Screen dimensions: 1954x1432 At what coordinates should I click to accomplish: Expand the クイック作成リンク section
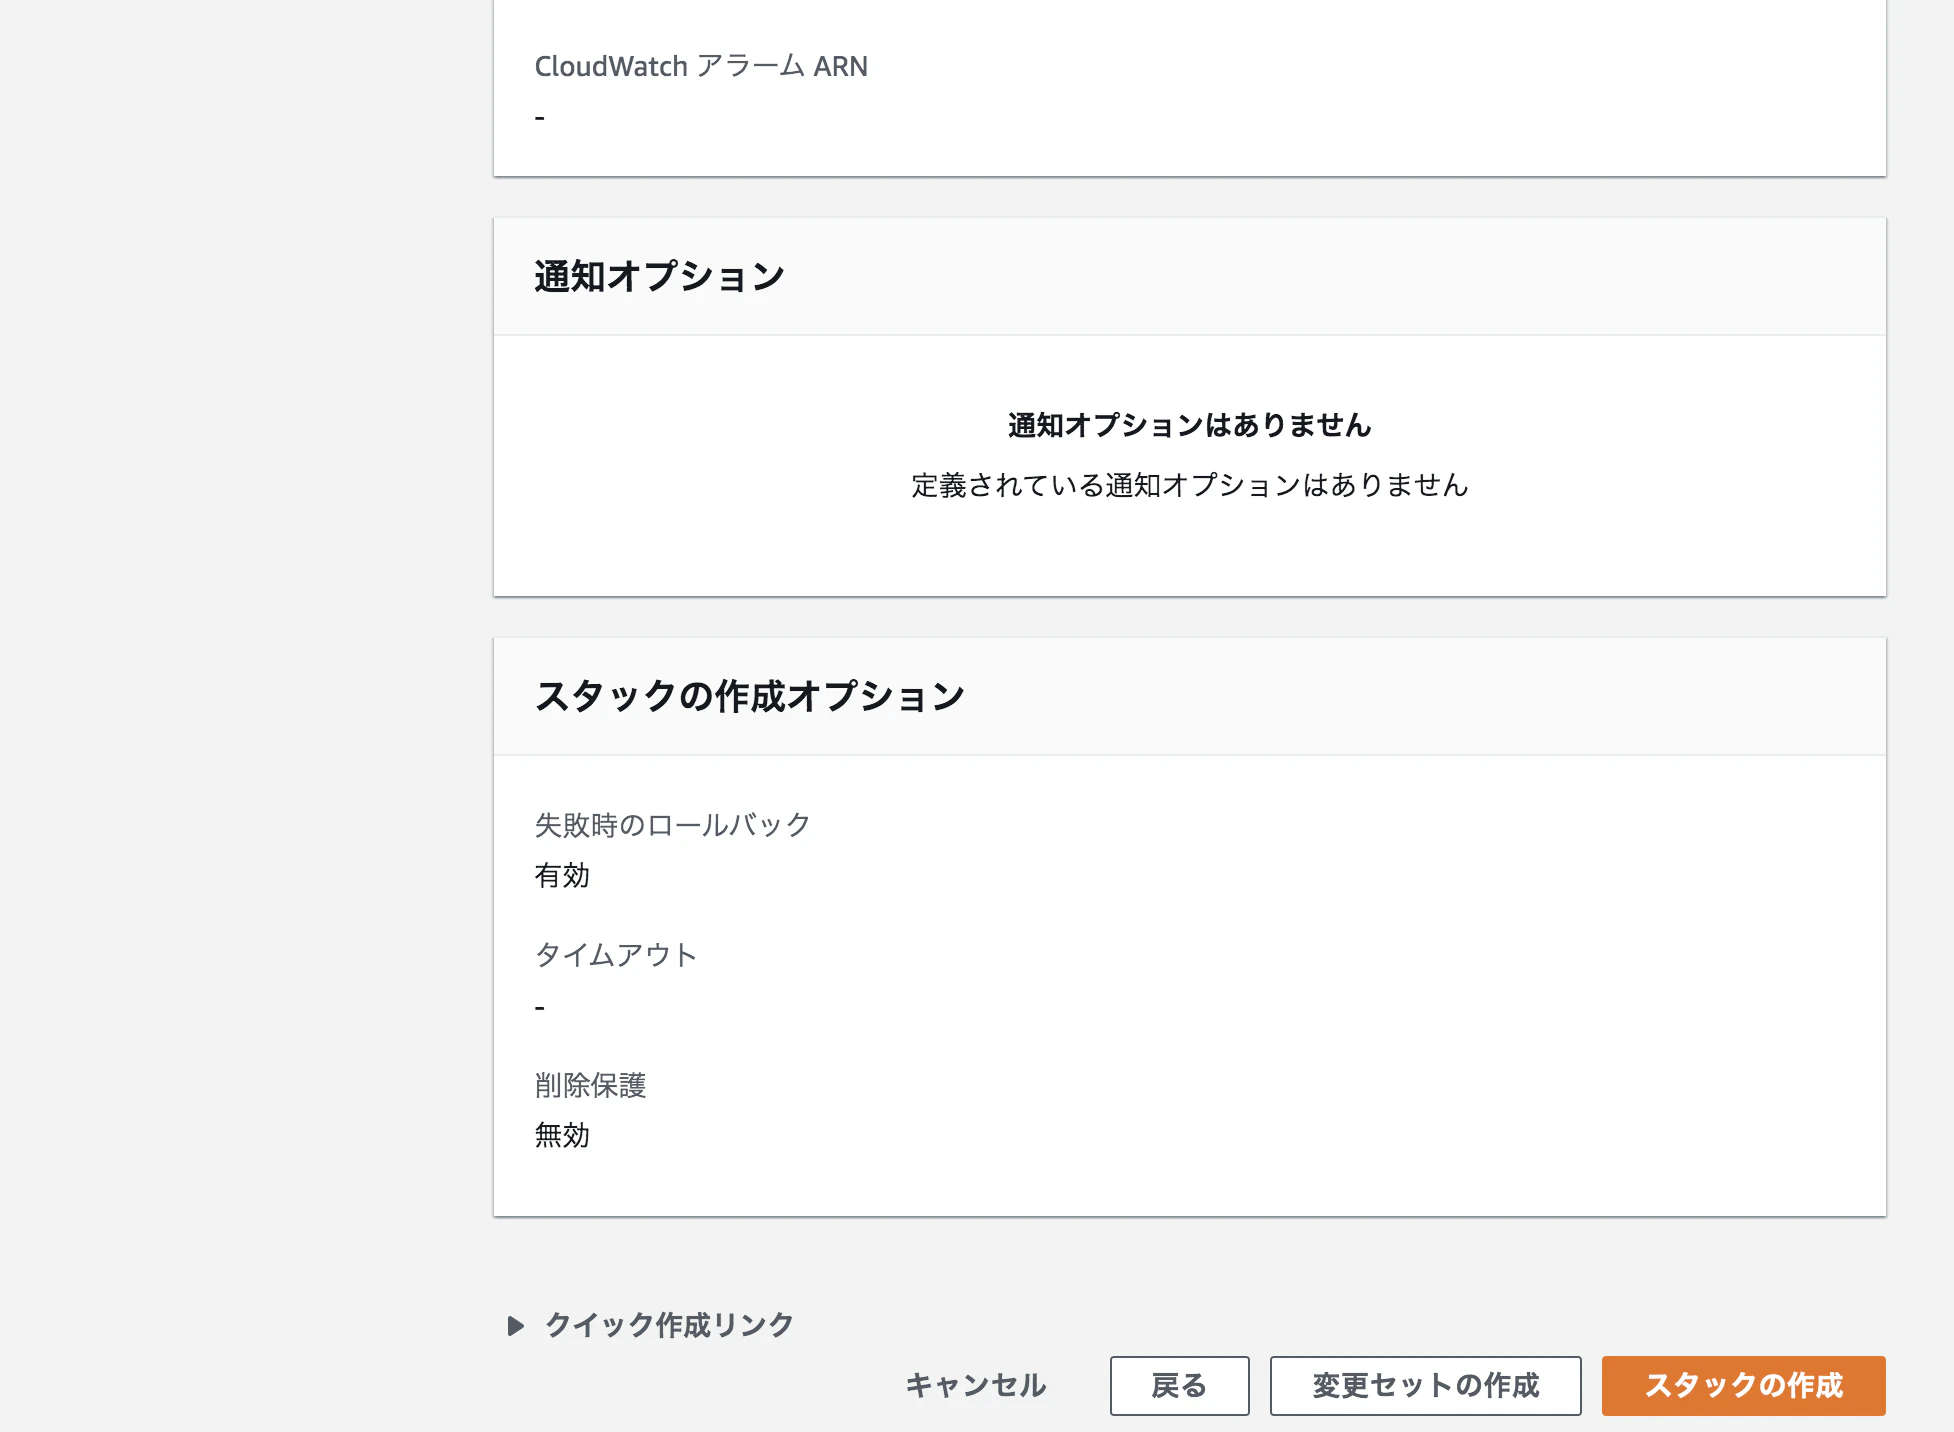[652, 1325]
